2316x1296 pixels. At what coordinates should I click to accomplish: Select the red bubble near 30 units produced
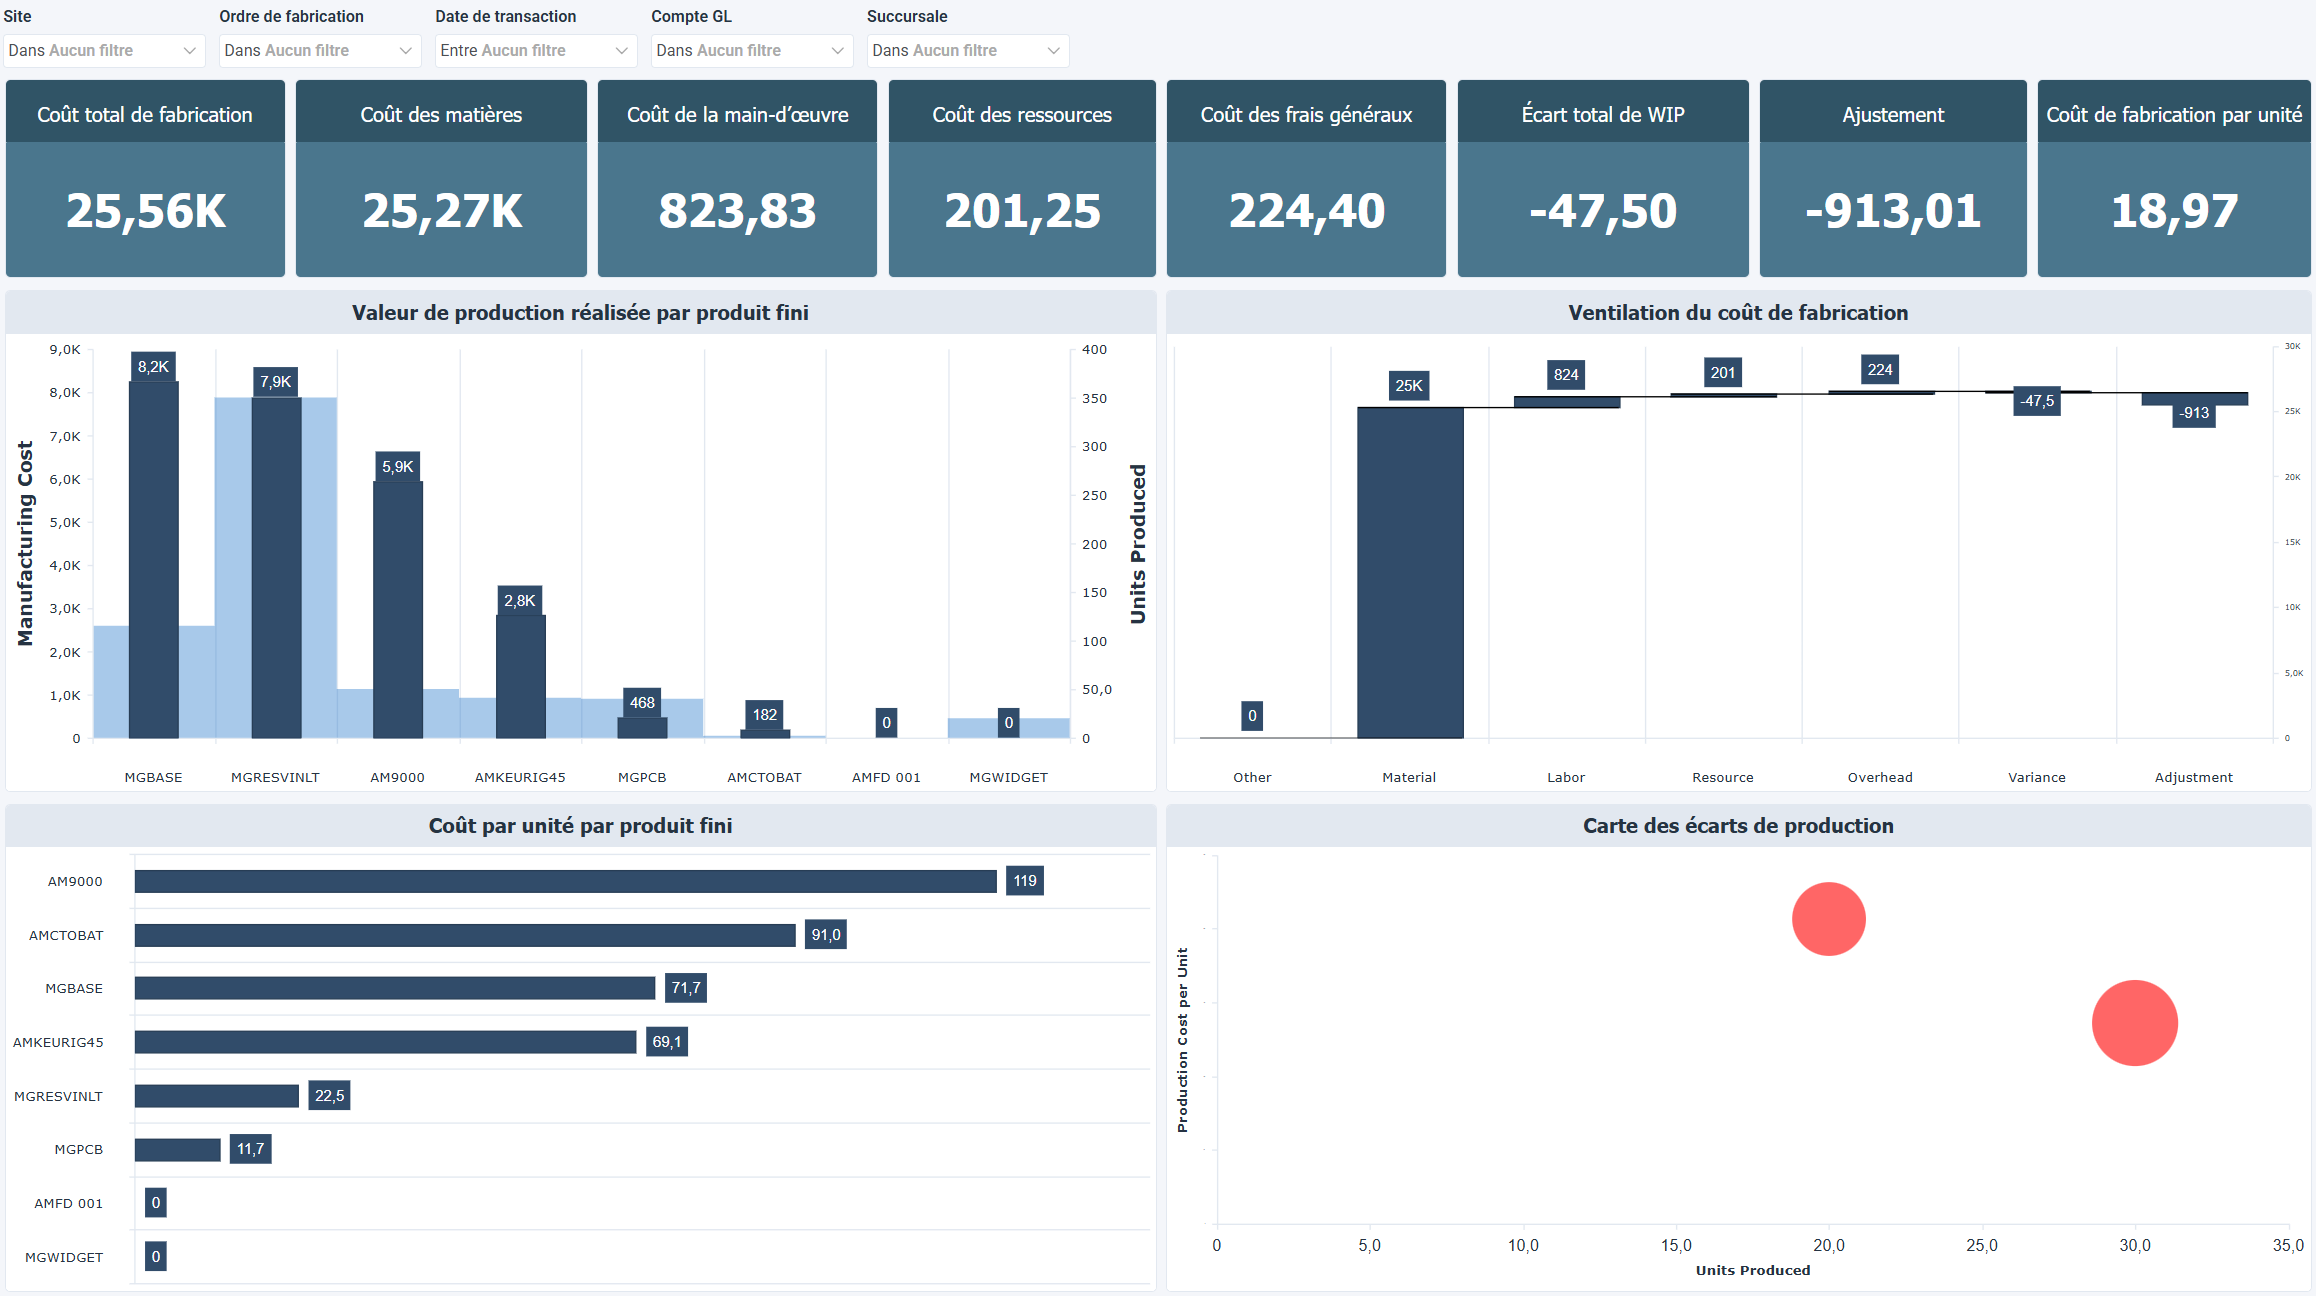tap(2134, 1023)
